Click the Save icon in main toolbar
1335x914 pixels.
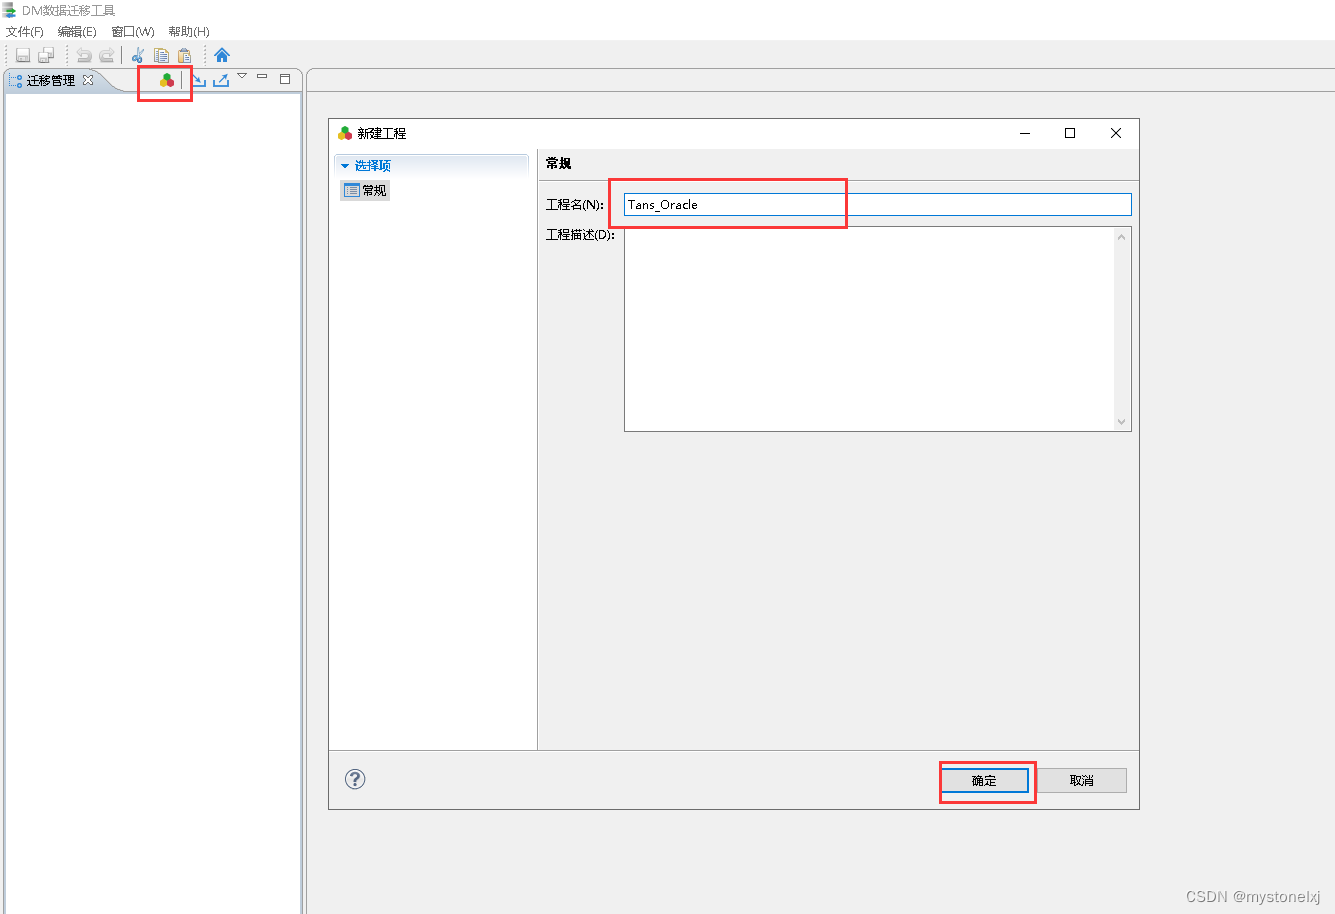(23, 55)
